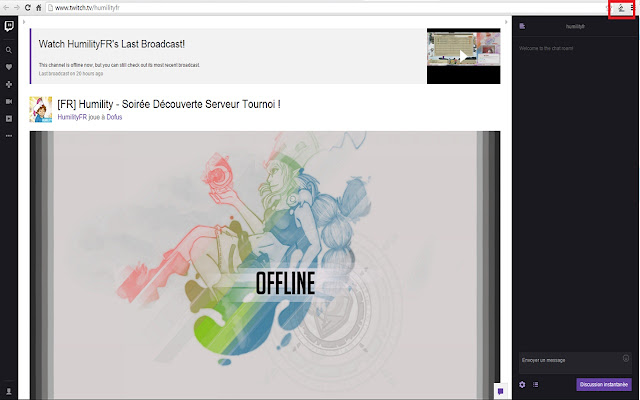Open the browser hamburger menu
This screenshot has height=400, width=640.
[x=633, y=7]
